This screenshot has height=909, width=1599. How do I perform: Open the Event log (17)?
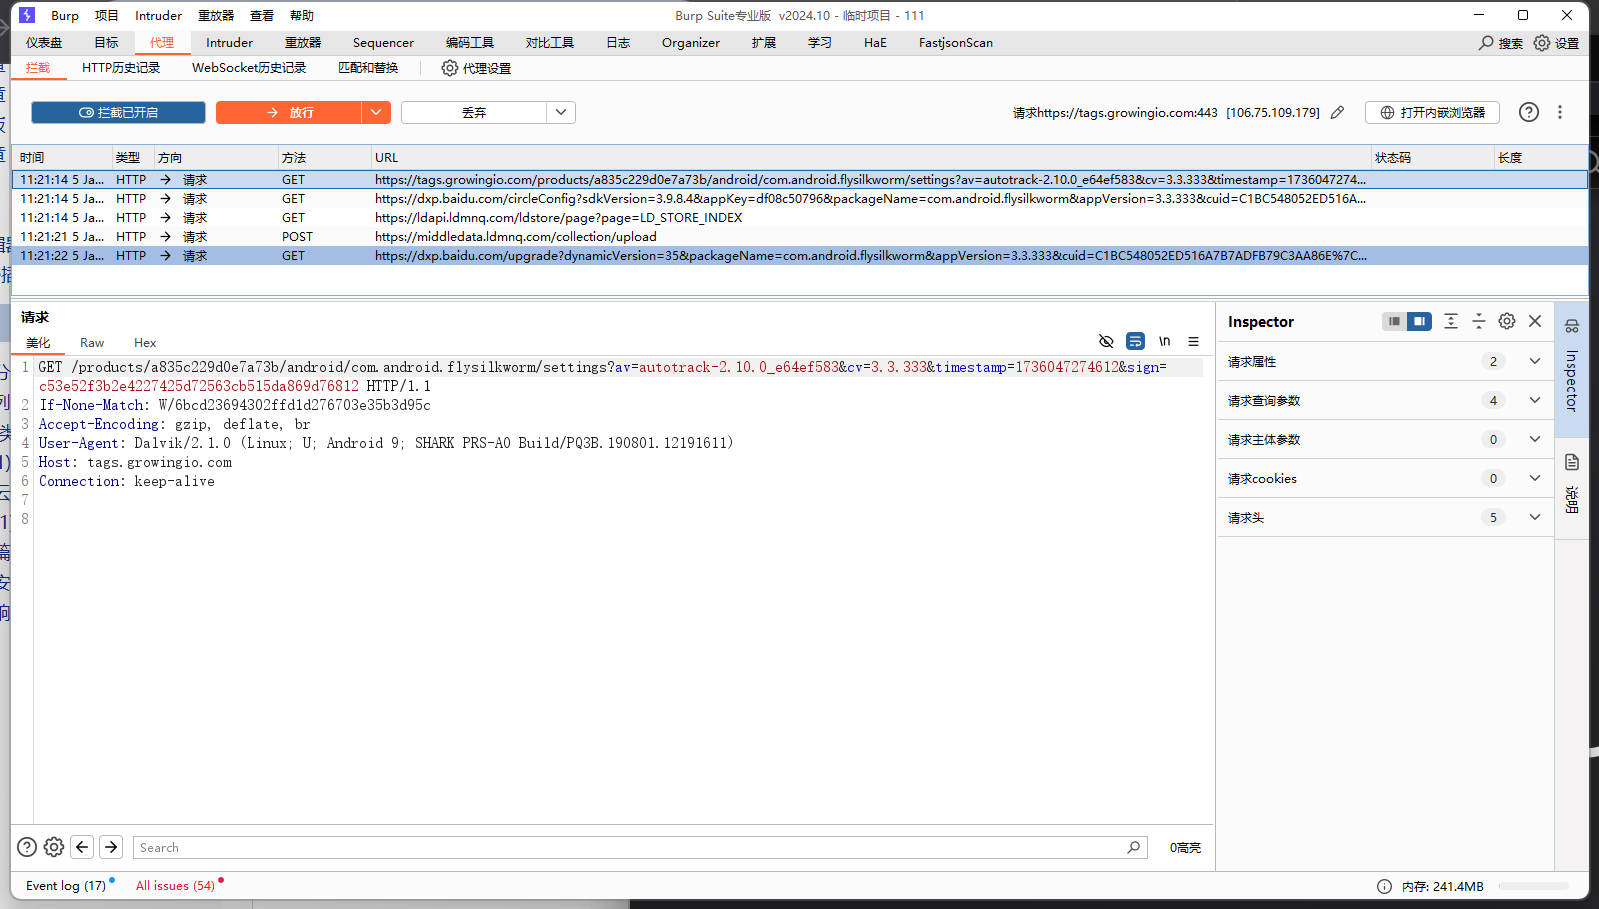coord(66,886)
